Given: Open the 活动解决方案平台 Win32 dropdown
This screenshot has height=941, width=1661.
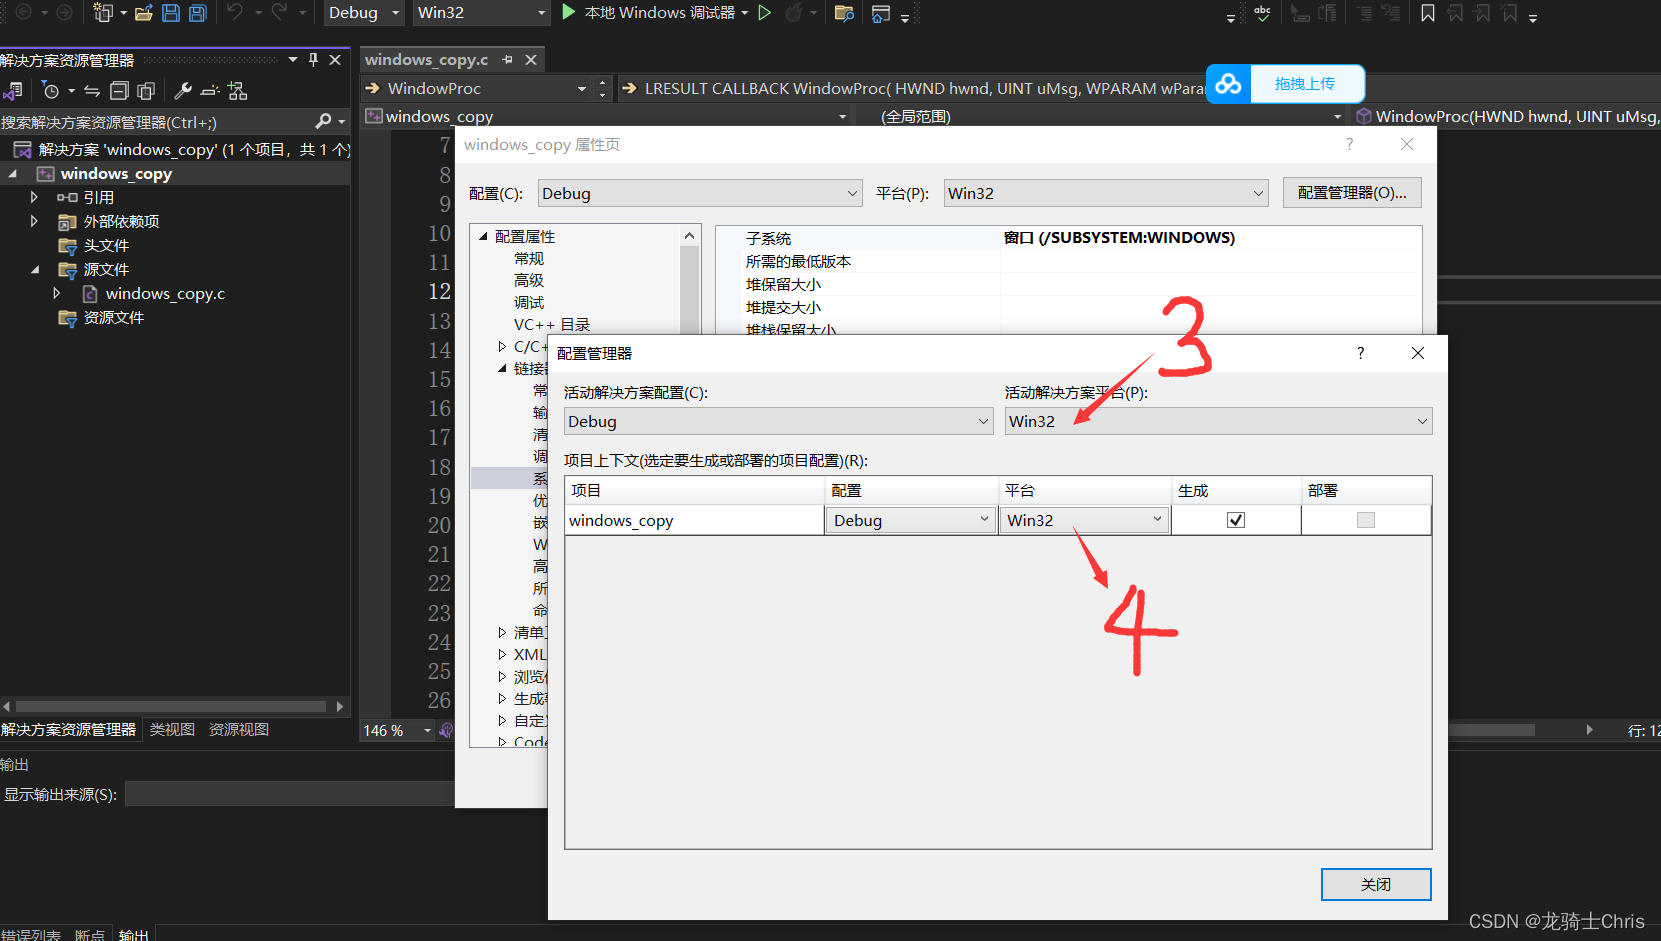Looking at the screenshot, I should click(x=1217, y=421).
